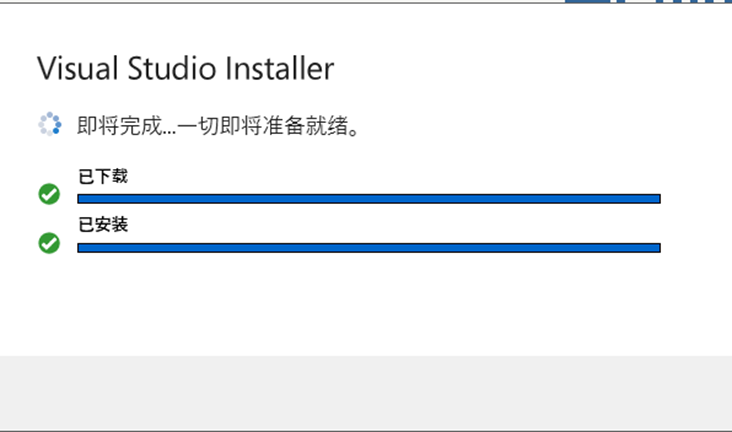Screen dimensions: 732x432
Task: Click the green checkmark beside 已下载
Action: coord(49,194)
